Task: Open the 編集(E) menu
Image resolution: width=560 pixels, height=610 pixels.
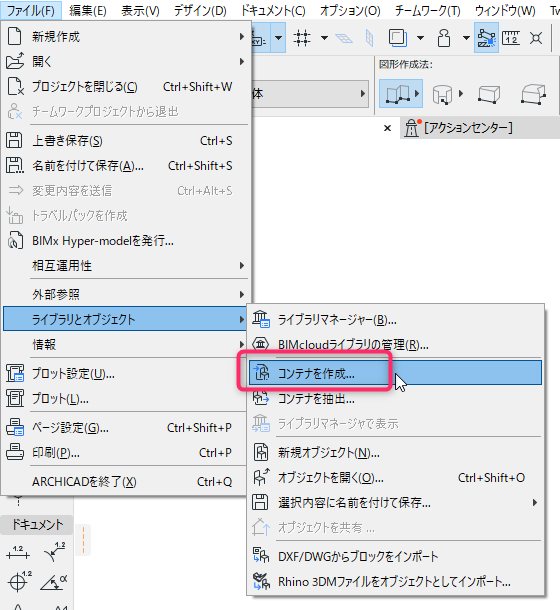Action: 88,11
